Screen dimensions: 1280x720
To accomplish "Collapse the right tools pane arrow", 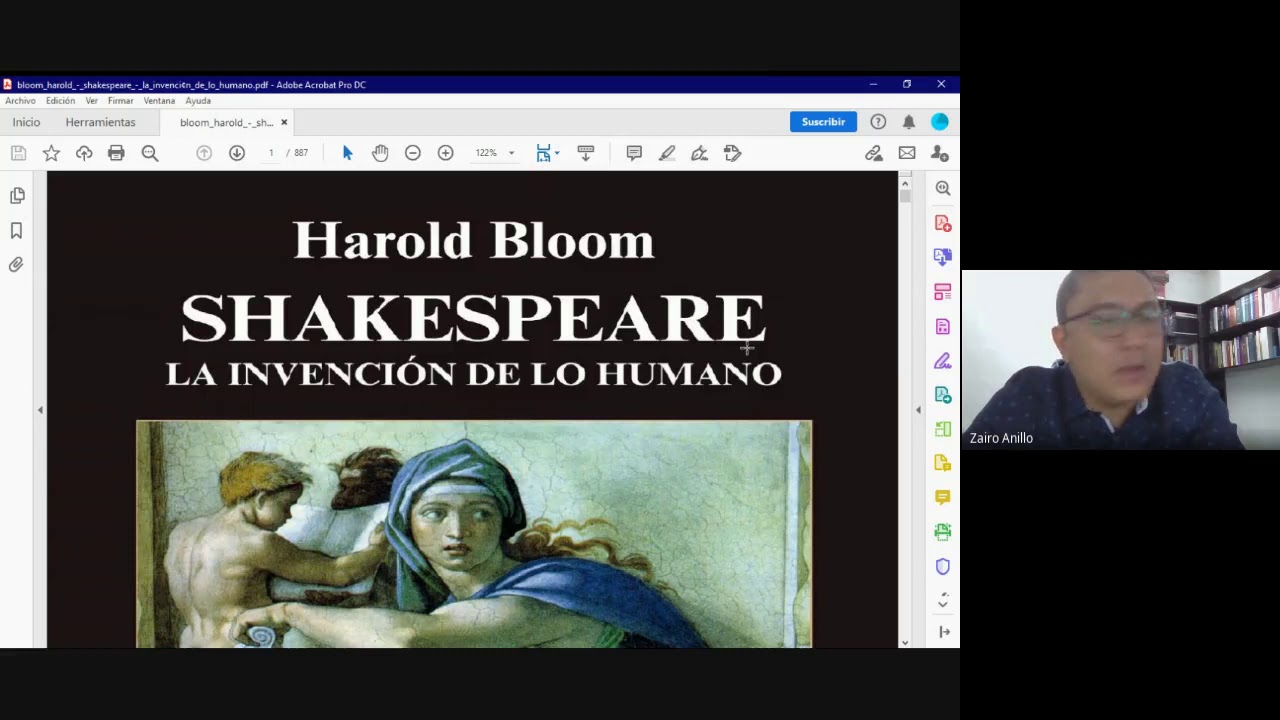I will coord(944,632).
